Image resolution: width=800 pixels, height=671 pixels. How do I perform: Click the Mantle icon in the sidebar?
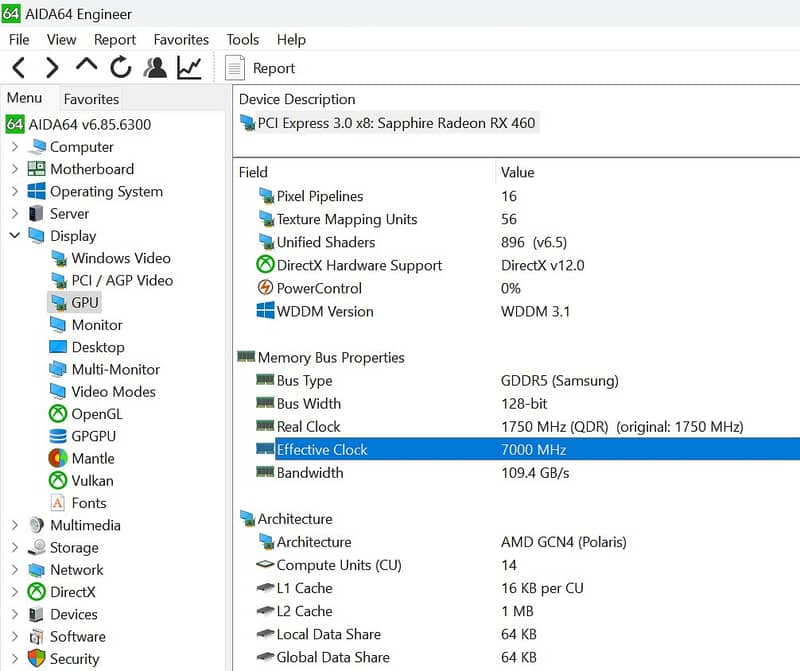(x=58, y=458)
